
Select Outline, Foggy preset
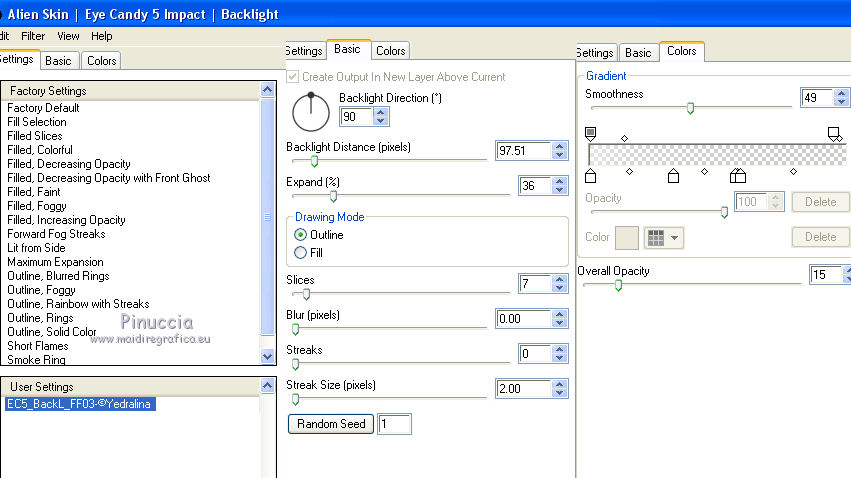click(41, 290)
